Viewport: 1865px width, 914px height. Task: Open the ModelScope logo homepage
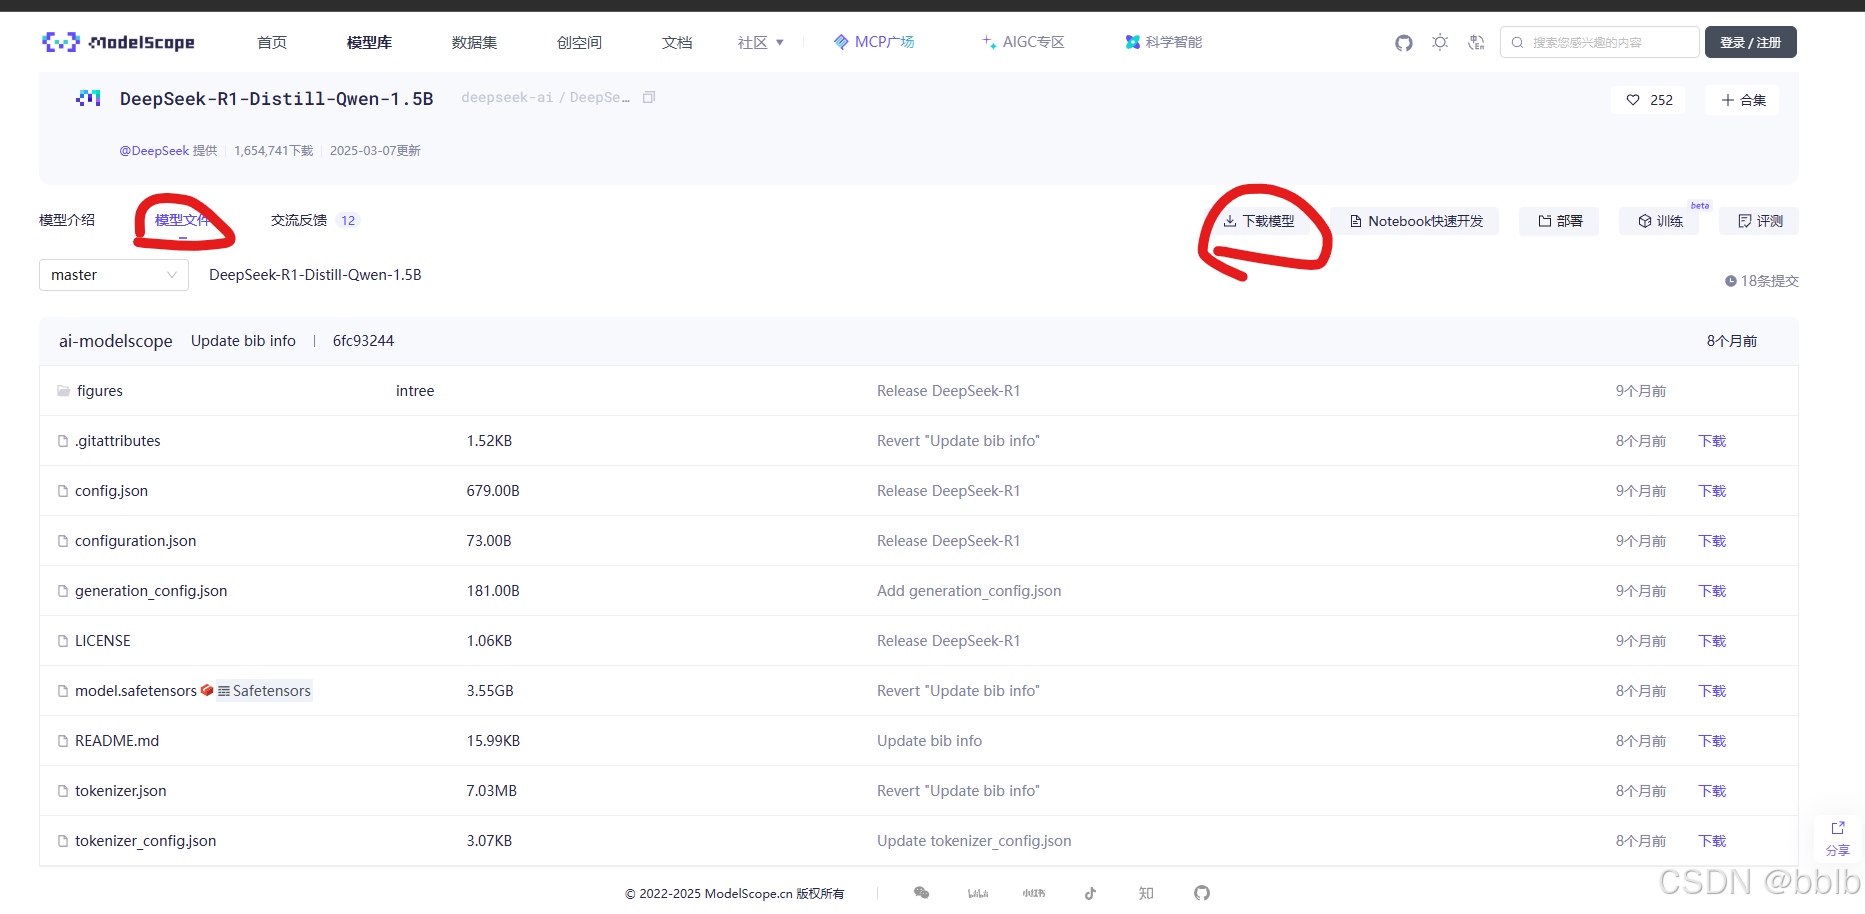coord(118,42)
